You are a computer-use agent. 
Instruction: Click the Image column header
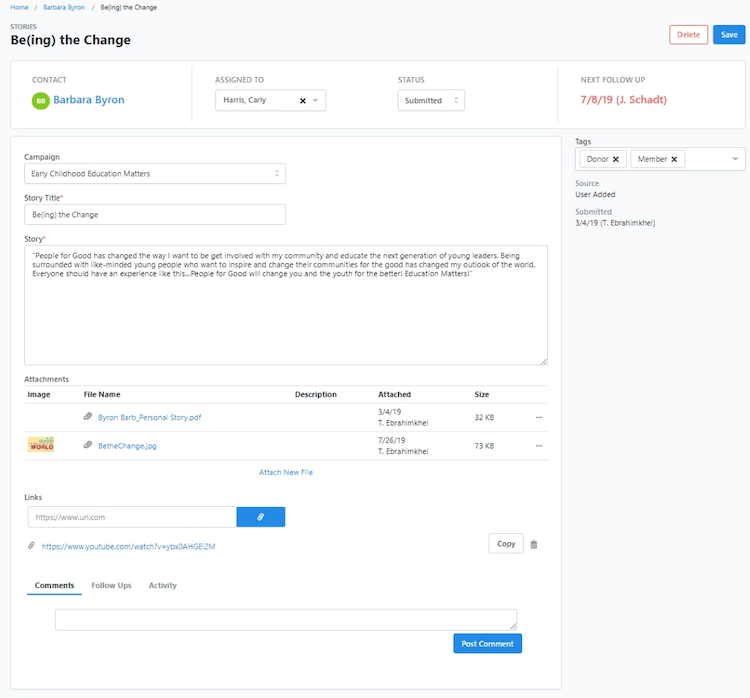click(39, 395)
